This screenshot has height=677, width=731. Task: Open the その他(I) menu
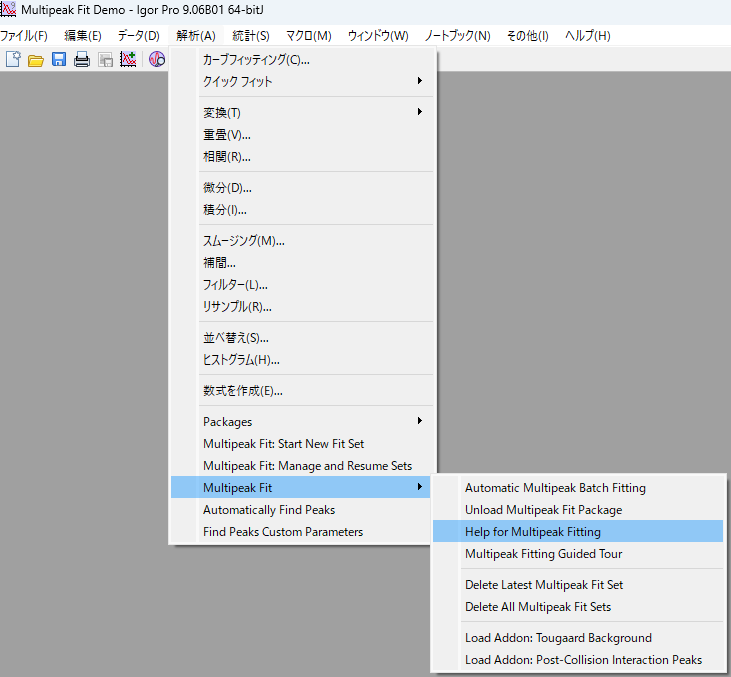[528, 36]
